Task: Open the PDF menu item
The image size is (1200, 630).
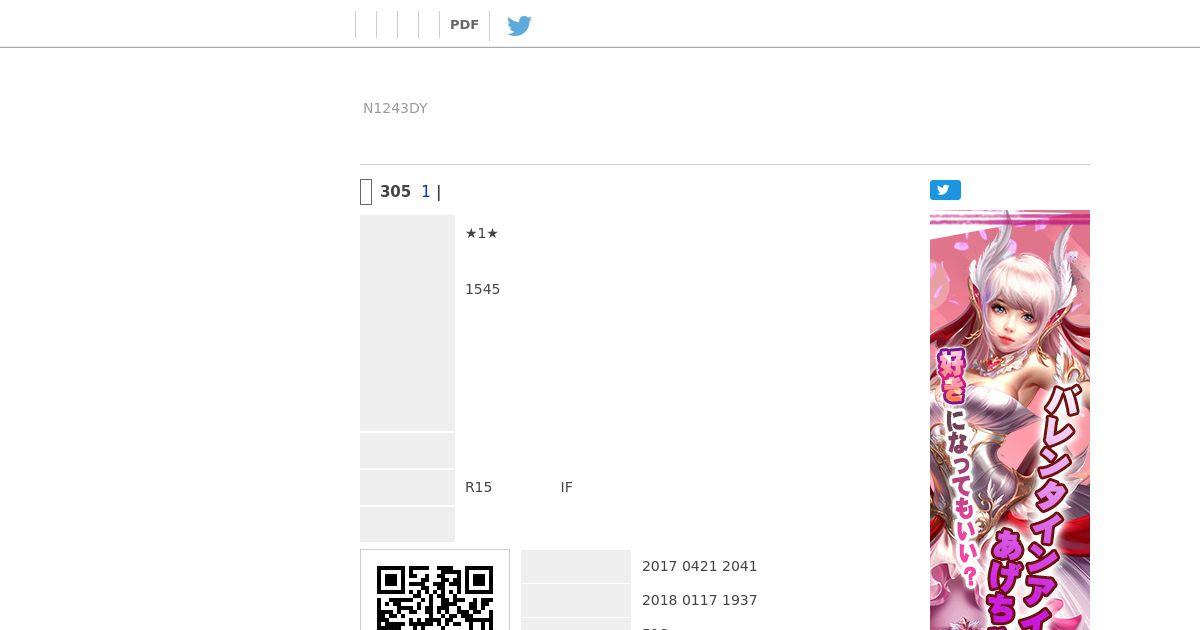Action: 464,25
